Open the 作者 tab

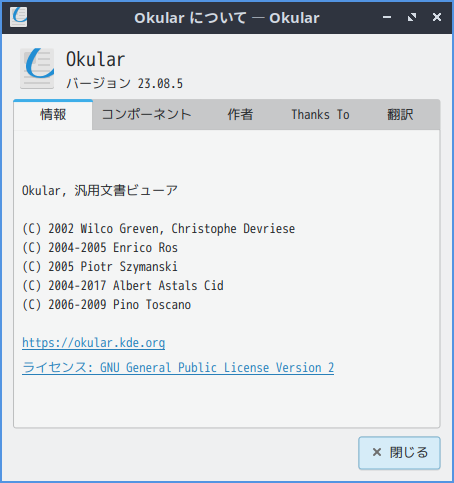coord(240,115)
